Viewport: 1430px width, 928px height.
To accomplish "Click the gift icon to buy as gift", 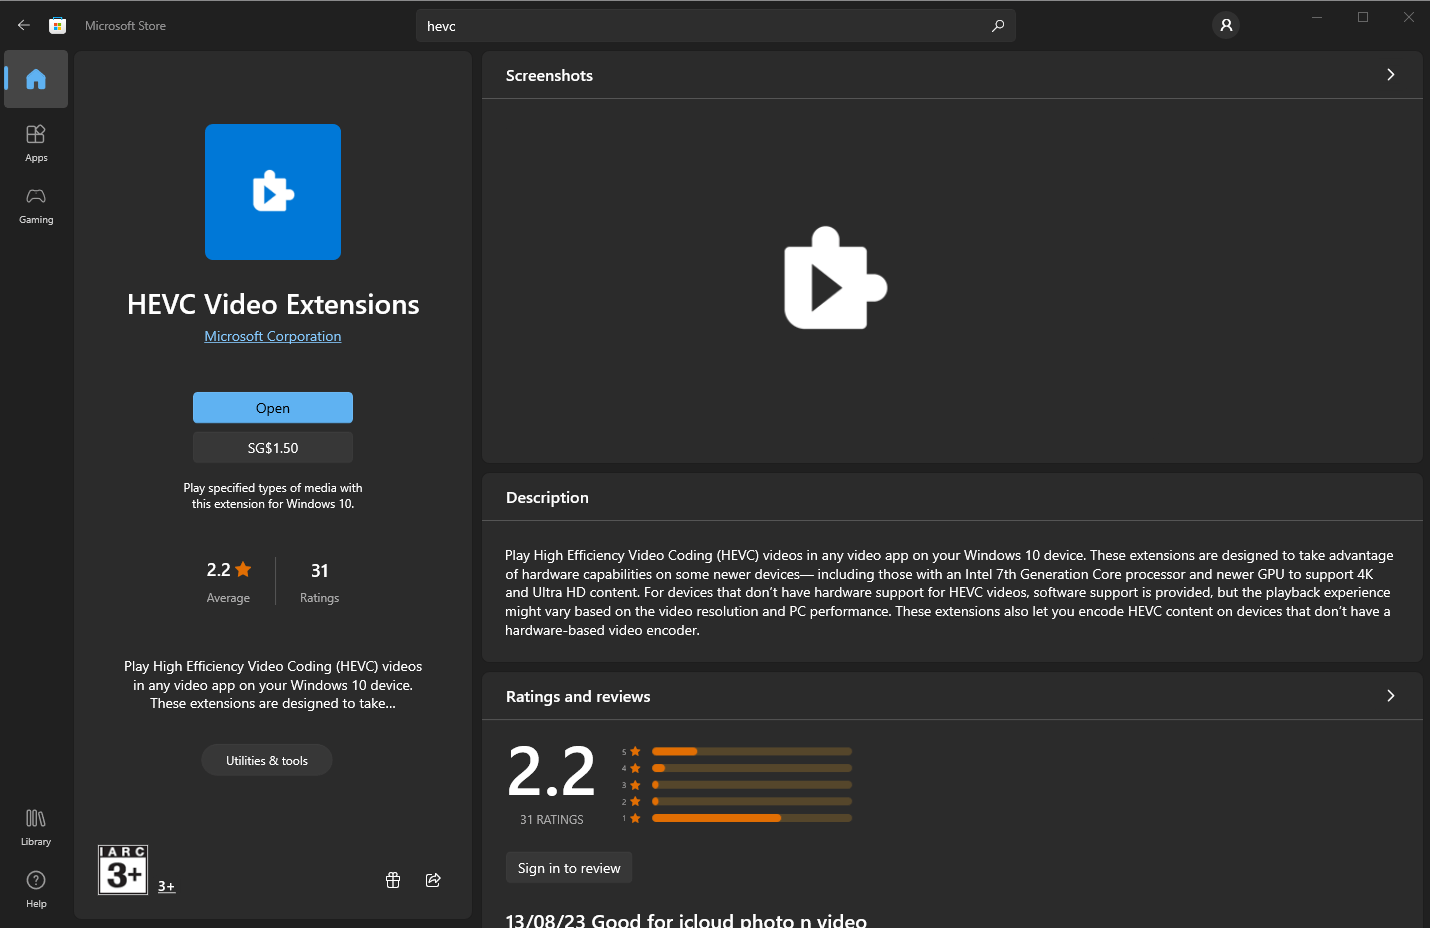I will click(393, 880).
